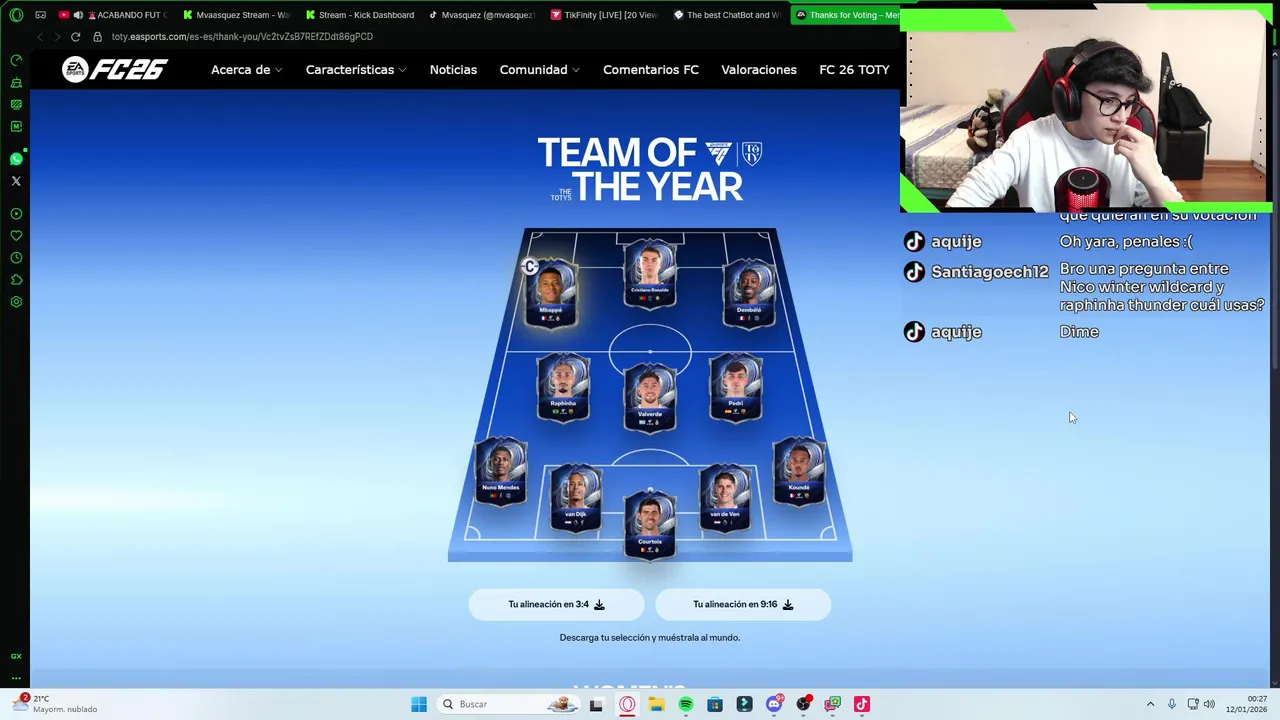Viewport: 1280px width, 720px height.
Task: Expand the Características menu
Action: [356, 70]
